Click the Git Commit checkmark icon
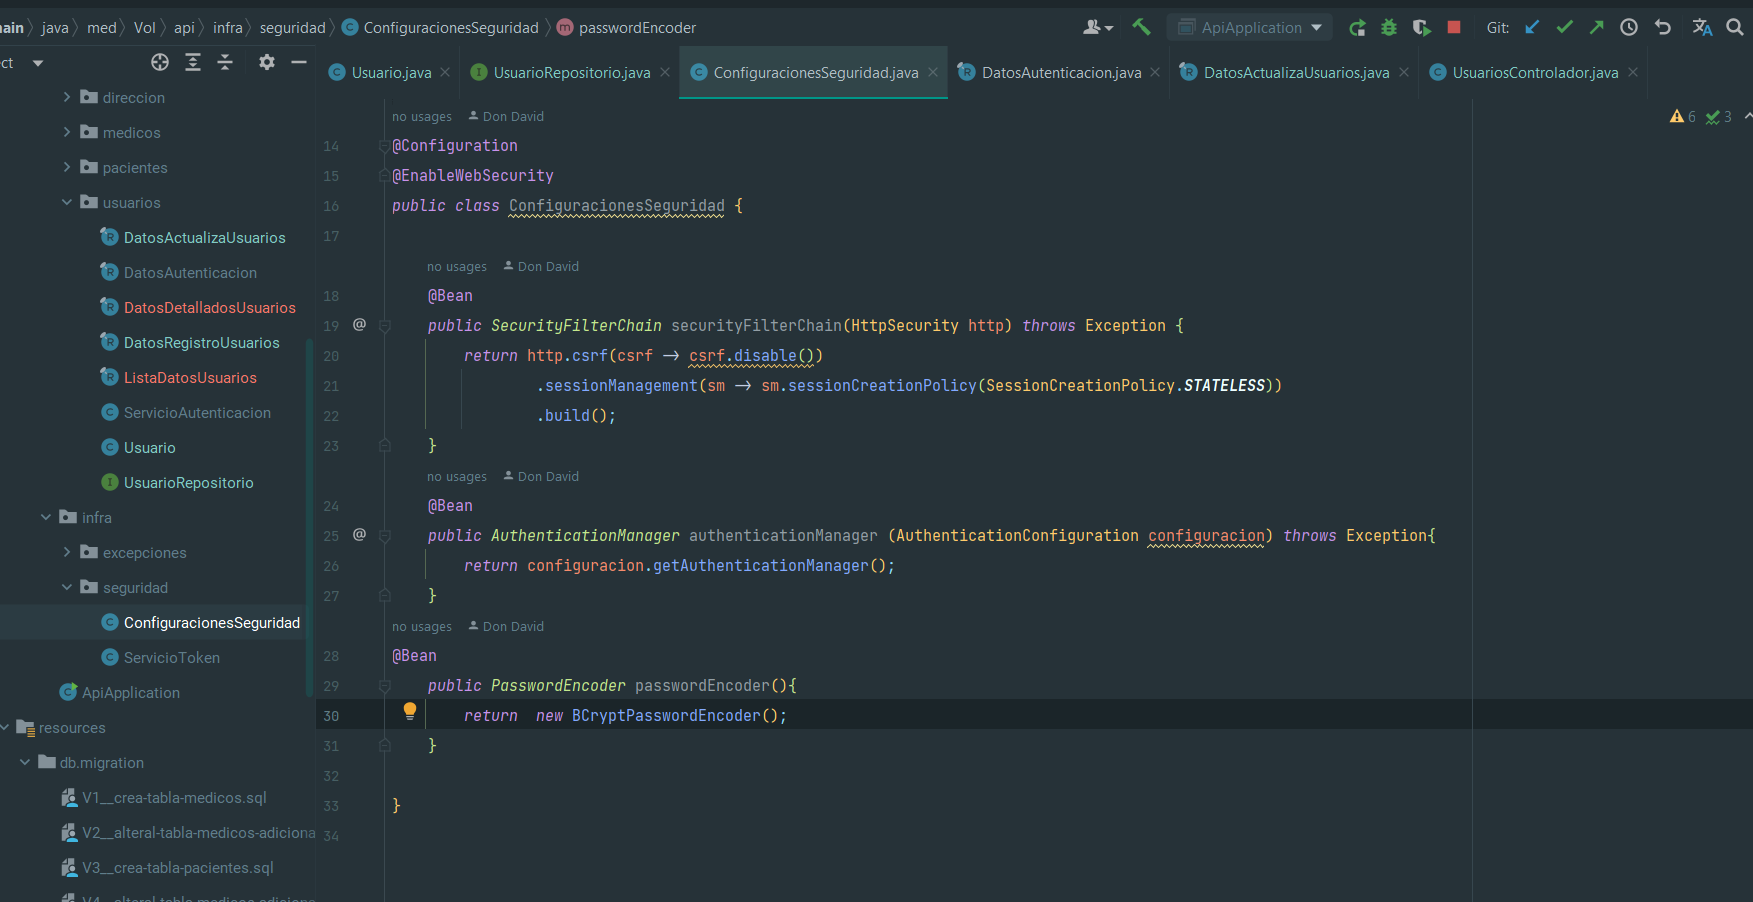This screenshot has height=902, width=1753. (1565, 27)
